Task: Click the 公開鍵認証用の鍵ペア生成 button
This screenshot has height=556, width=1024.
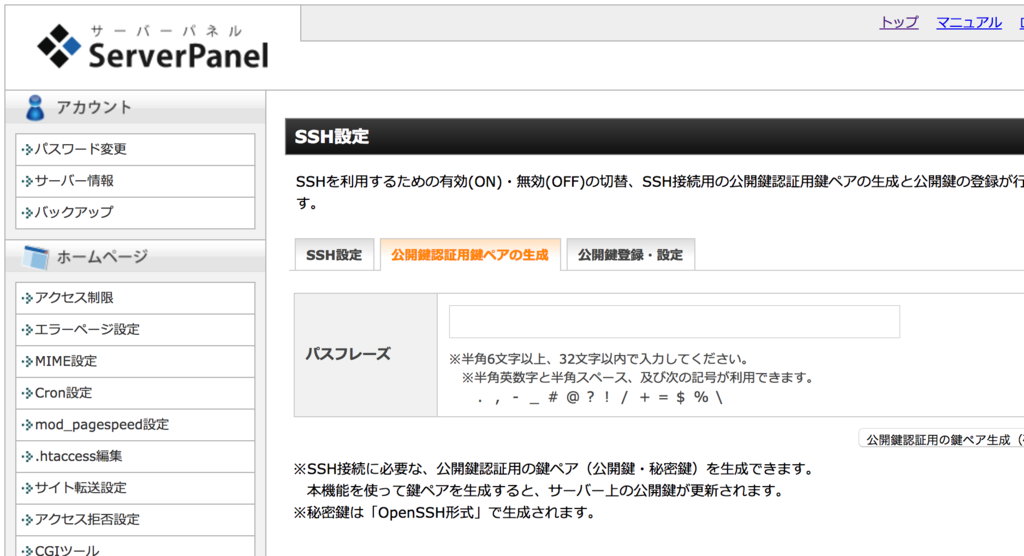Action: pyautogui.click(x=942, y=440)
